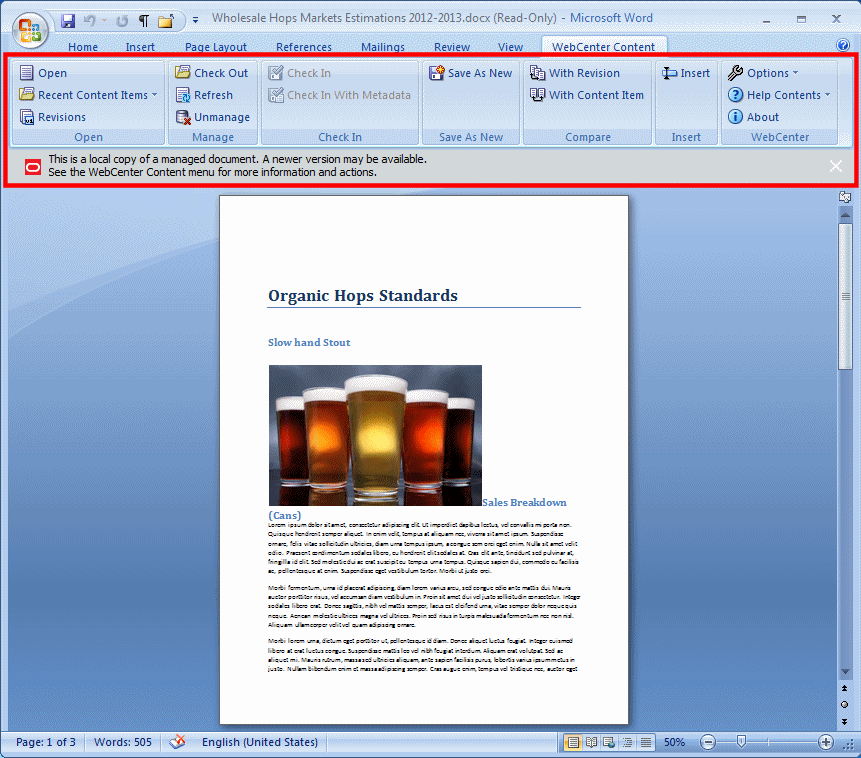The width and height of the screenshot is (861, 758).
Task: Click the red Oracle icon in the notification bar
Action: [x=33, y=166]
